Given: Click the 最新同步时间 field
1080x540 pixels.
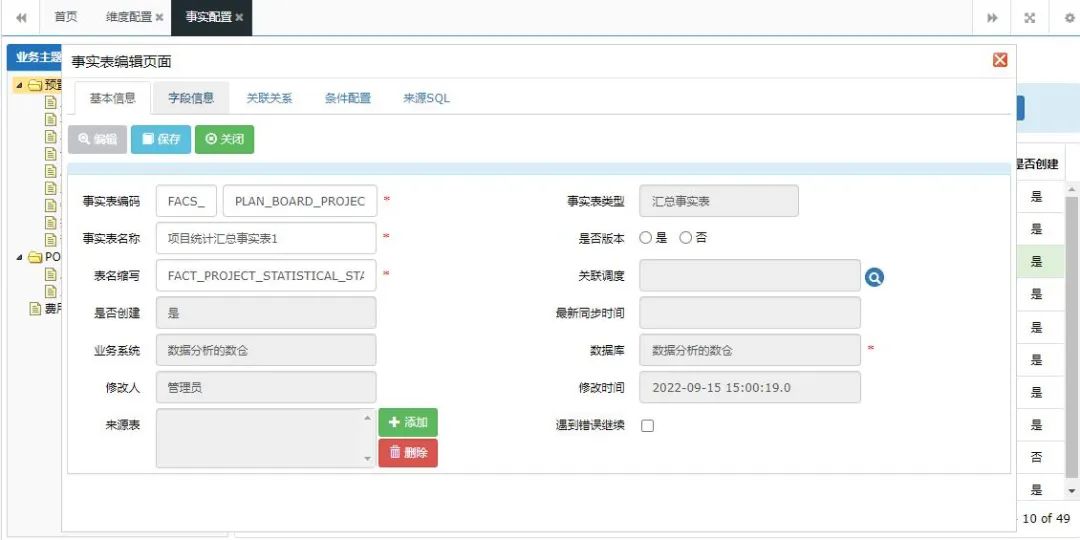Looking at the screenshot, I should point(750,313).
